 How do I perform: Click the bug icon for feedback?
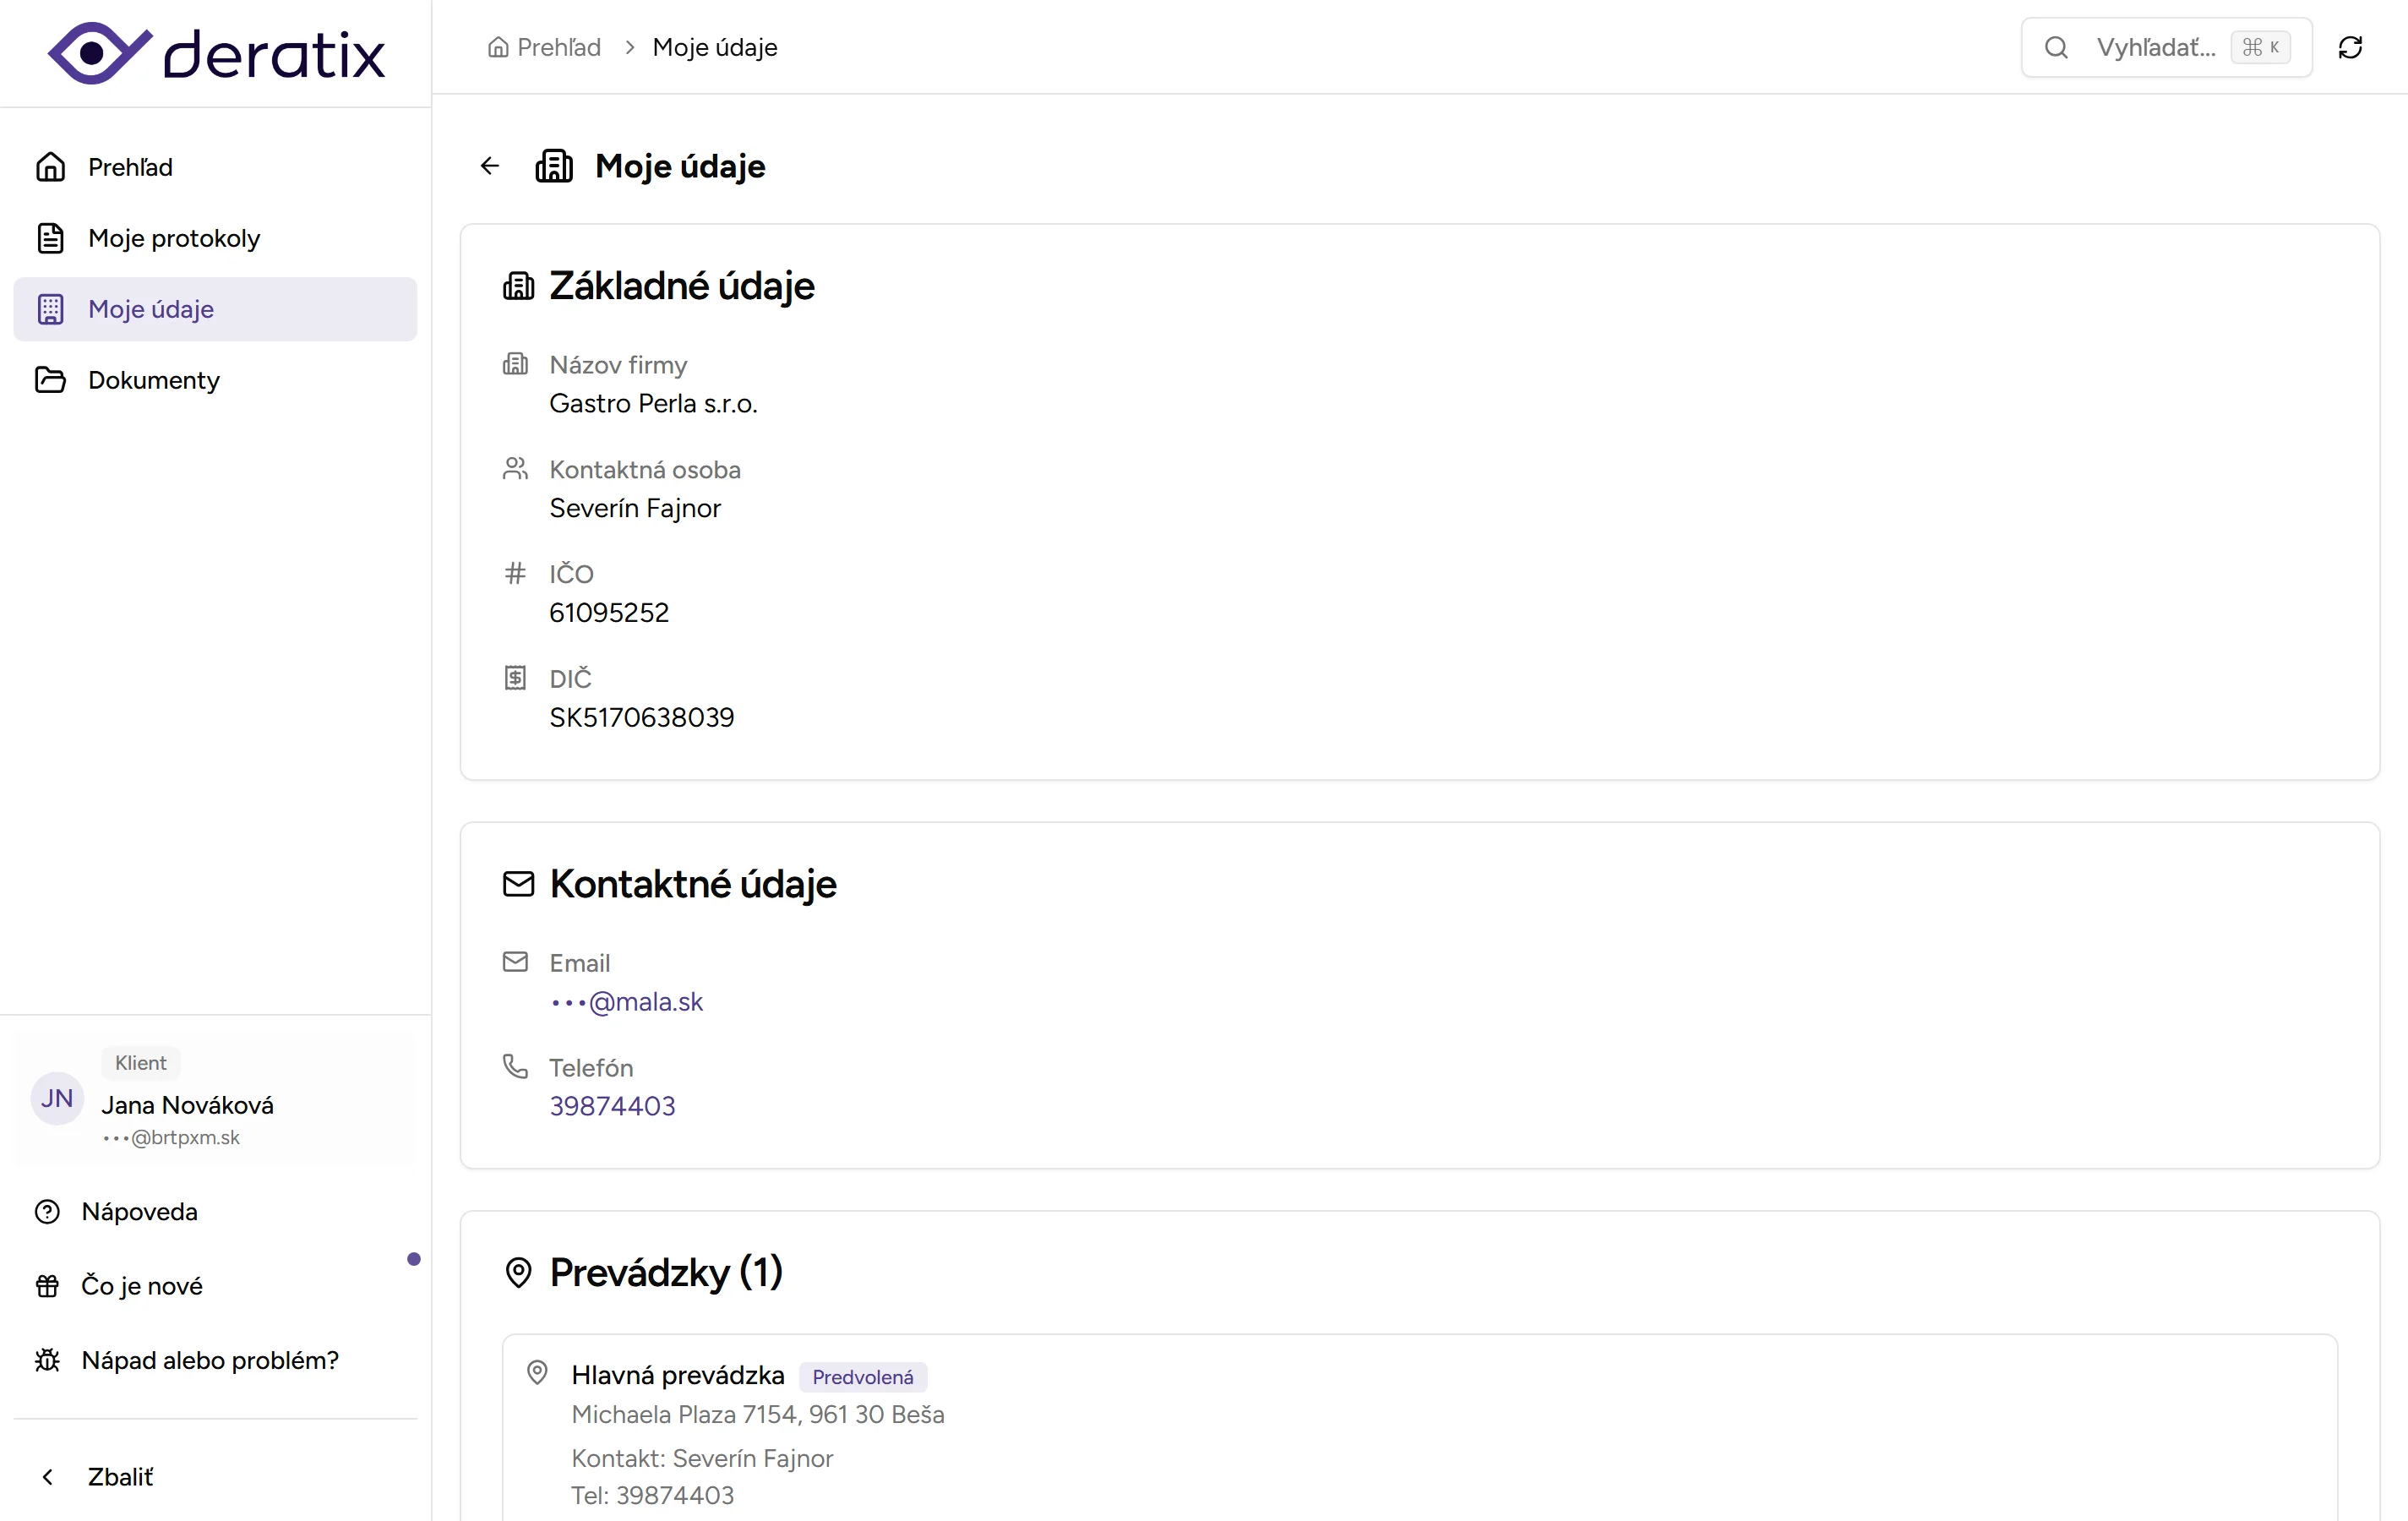[x=47, y=1360]
